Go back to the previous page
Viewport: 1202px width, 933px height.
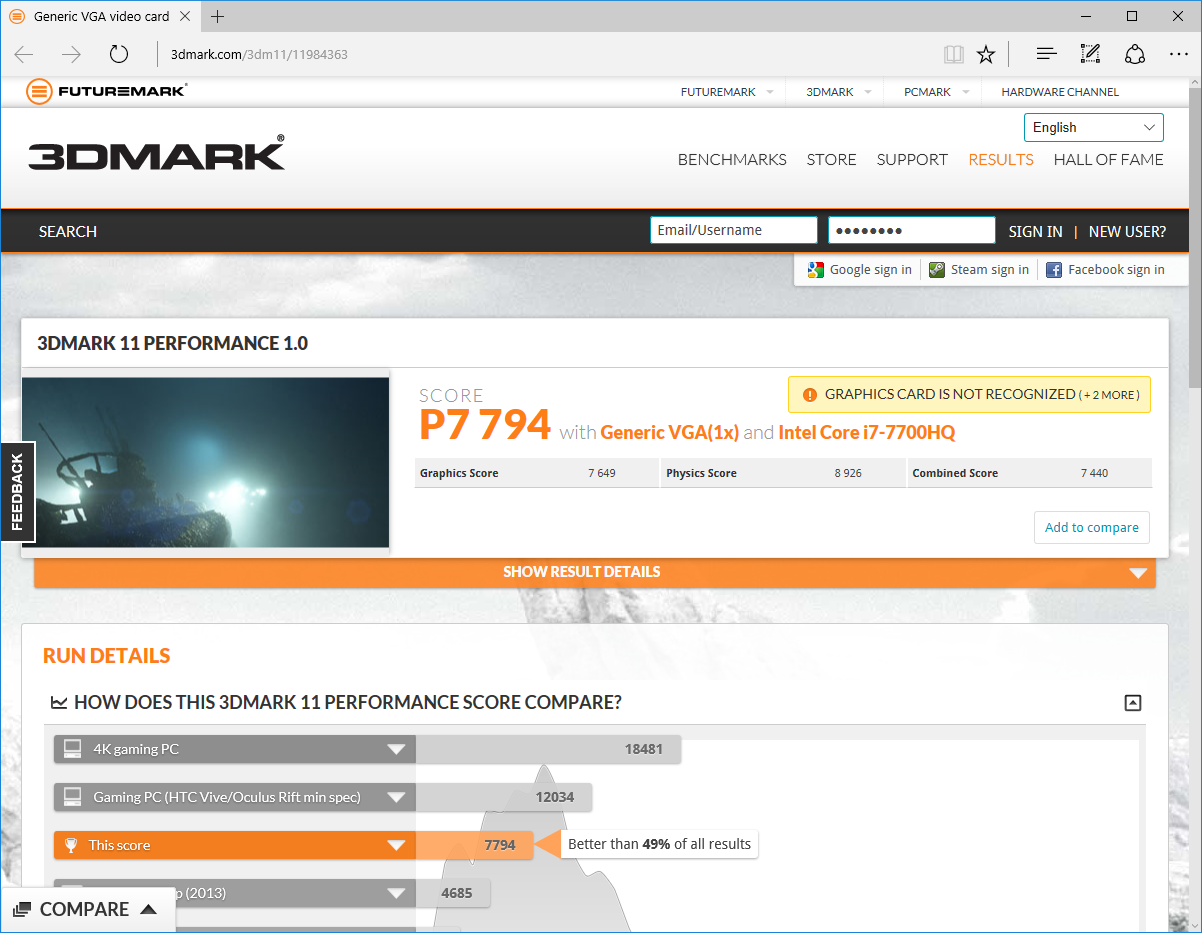point(24,54)
